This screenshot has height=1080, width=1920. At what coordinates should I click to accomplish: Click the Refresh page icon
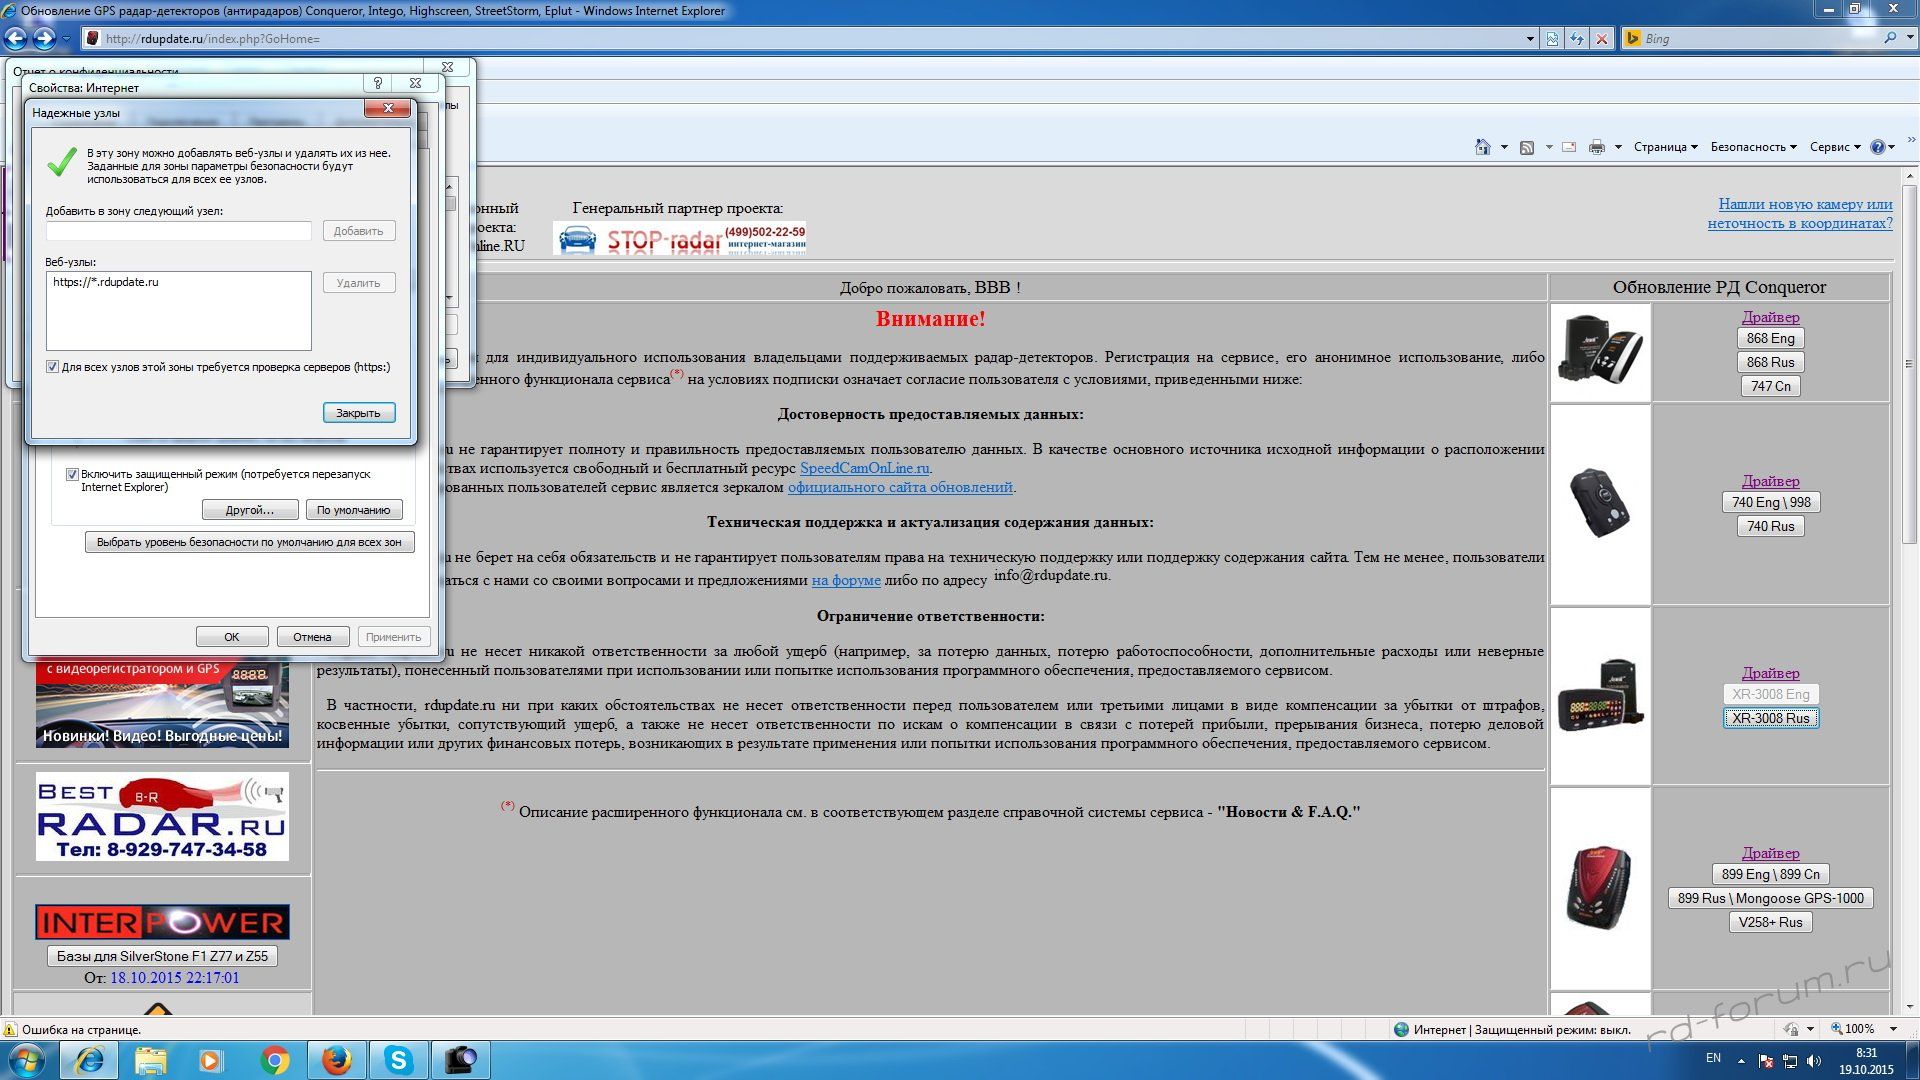tap(1577, 39)
